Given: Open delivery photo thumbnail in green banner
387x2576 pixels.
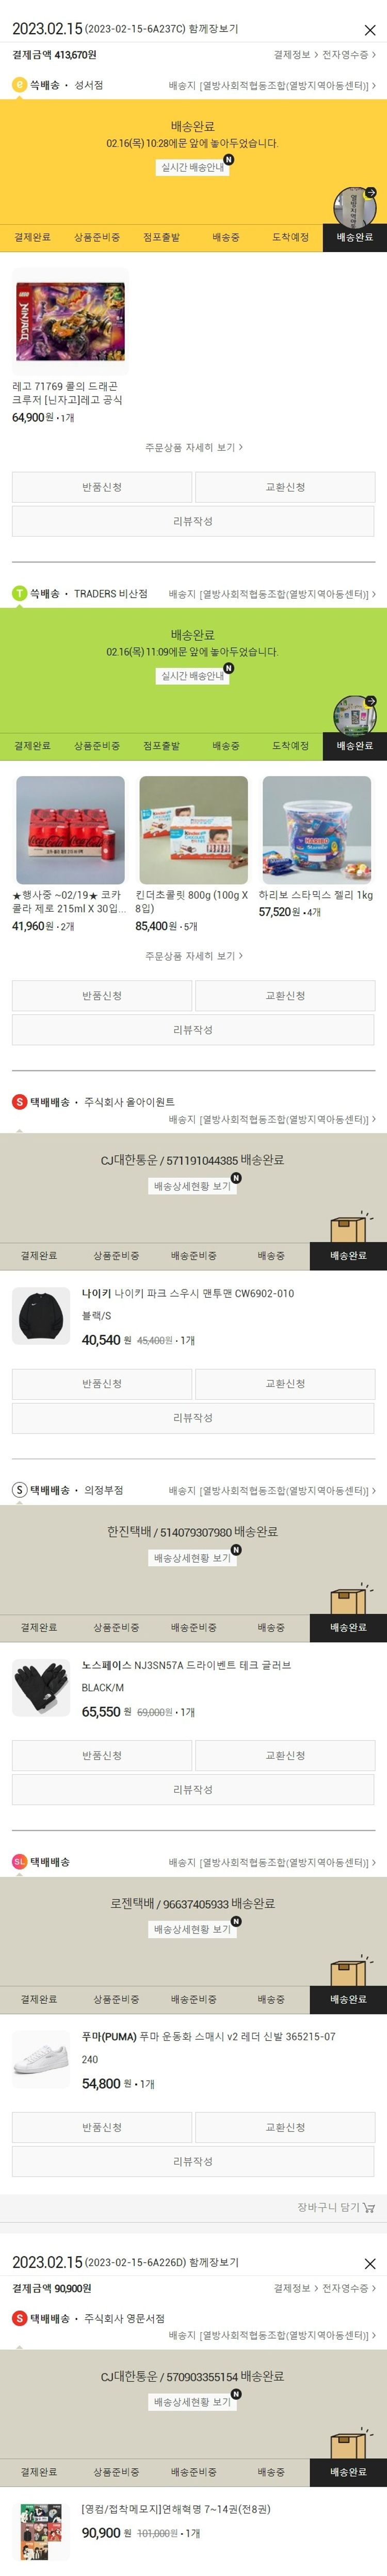Looking at the screenshot, I should coord(354,715).
